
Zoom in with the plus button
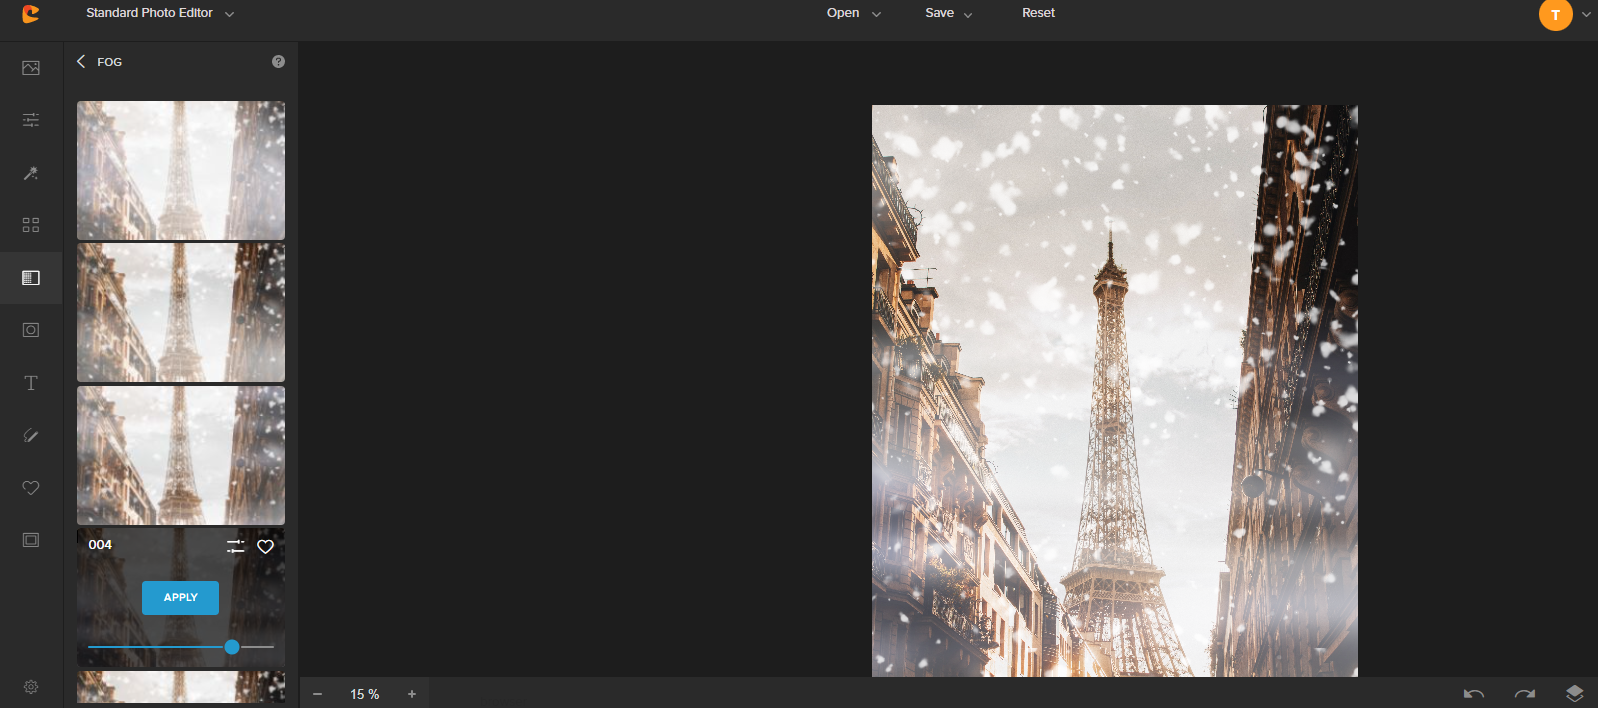pos(411,694)
